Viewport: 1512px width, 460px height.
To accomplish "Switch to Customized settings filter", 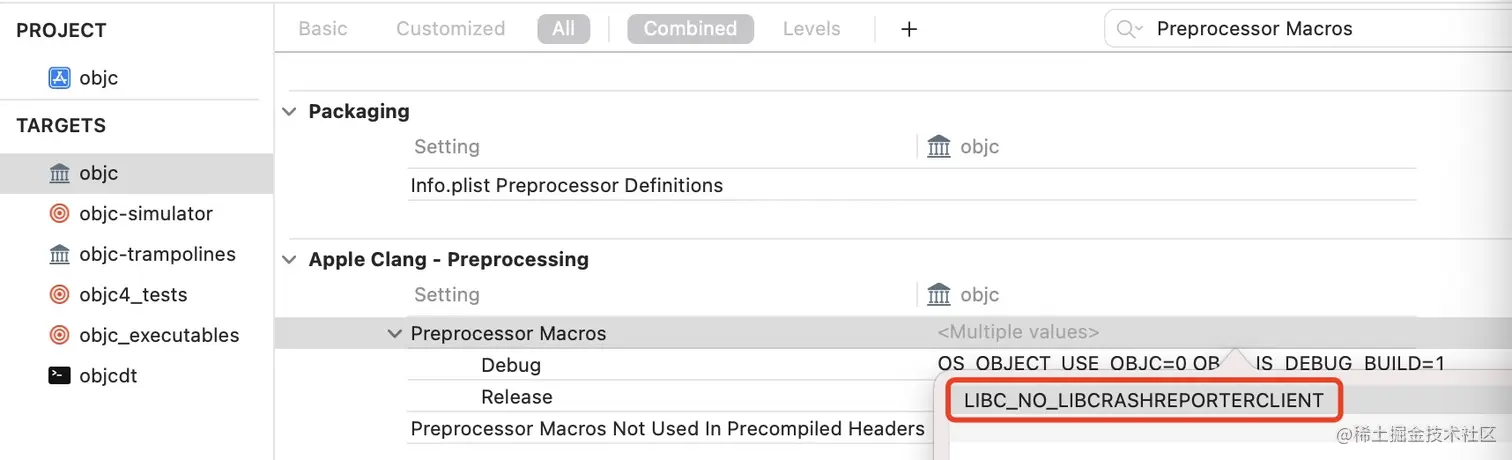I will click(x=450, y=29).
